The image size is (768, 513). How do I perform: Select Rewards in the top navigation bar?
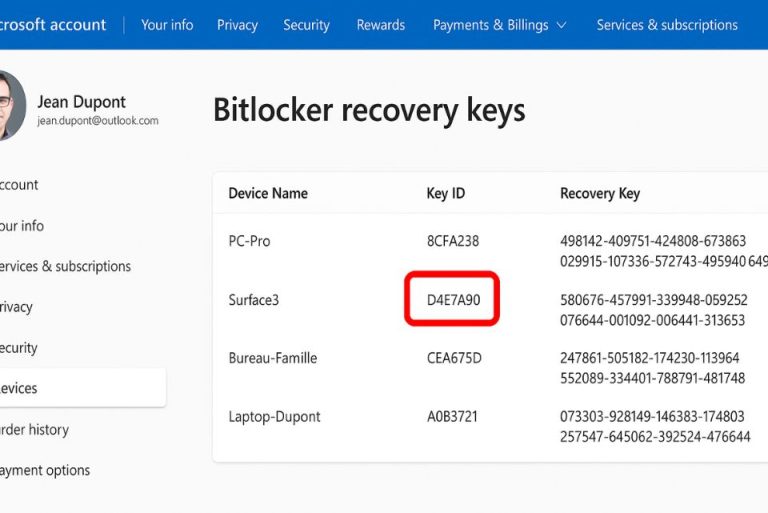point(381,25)
